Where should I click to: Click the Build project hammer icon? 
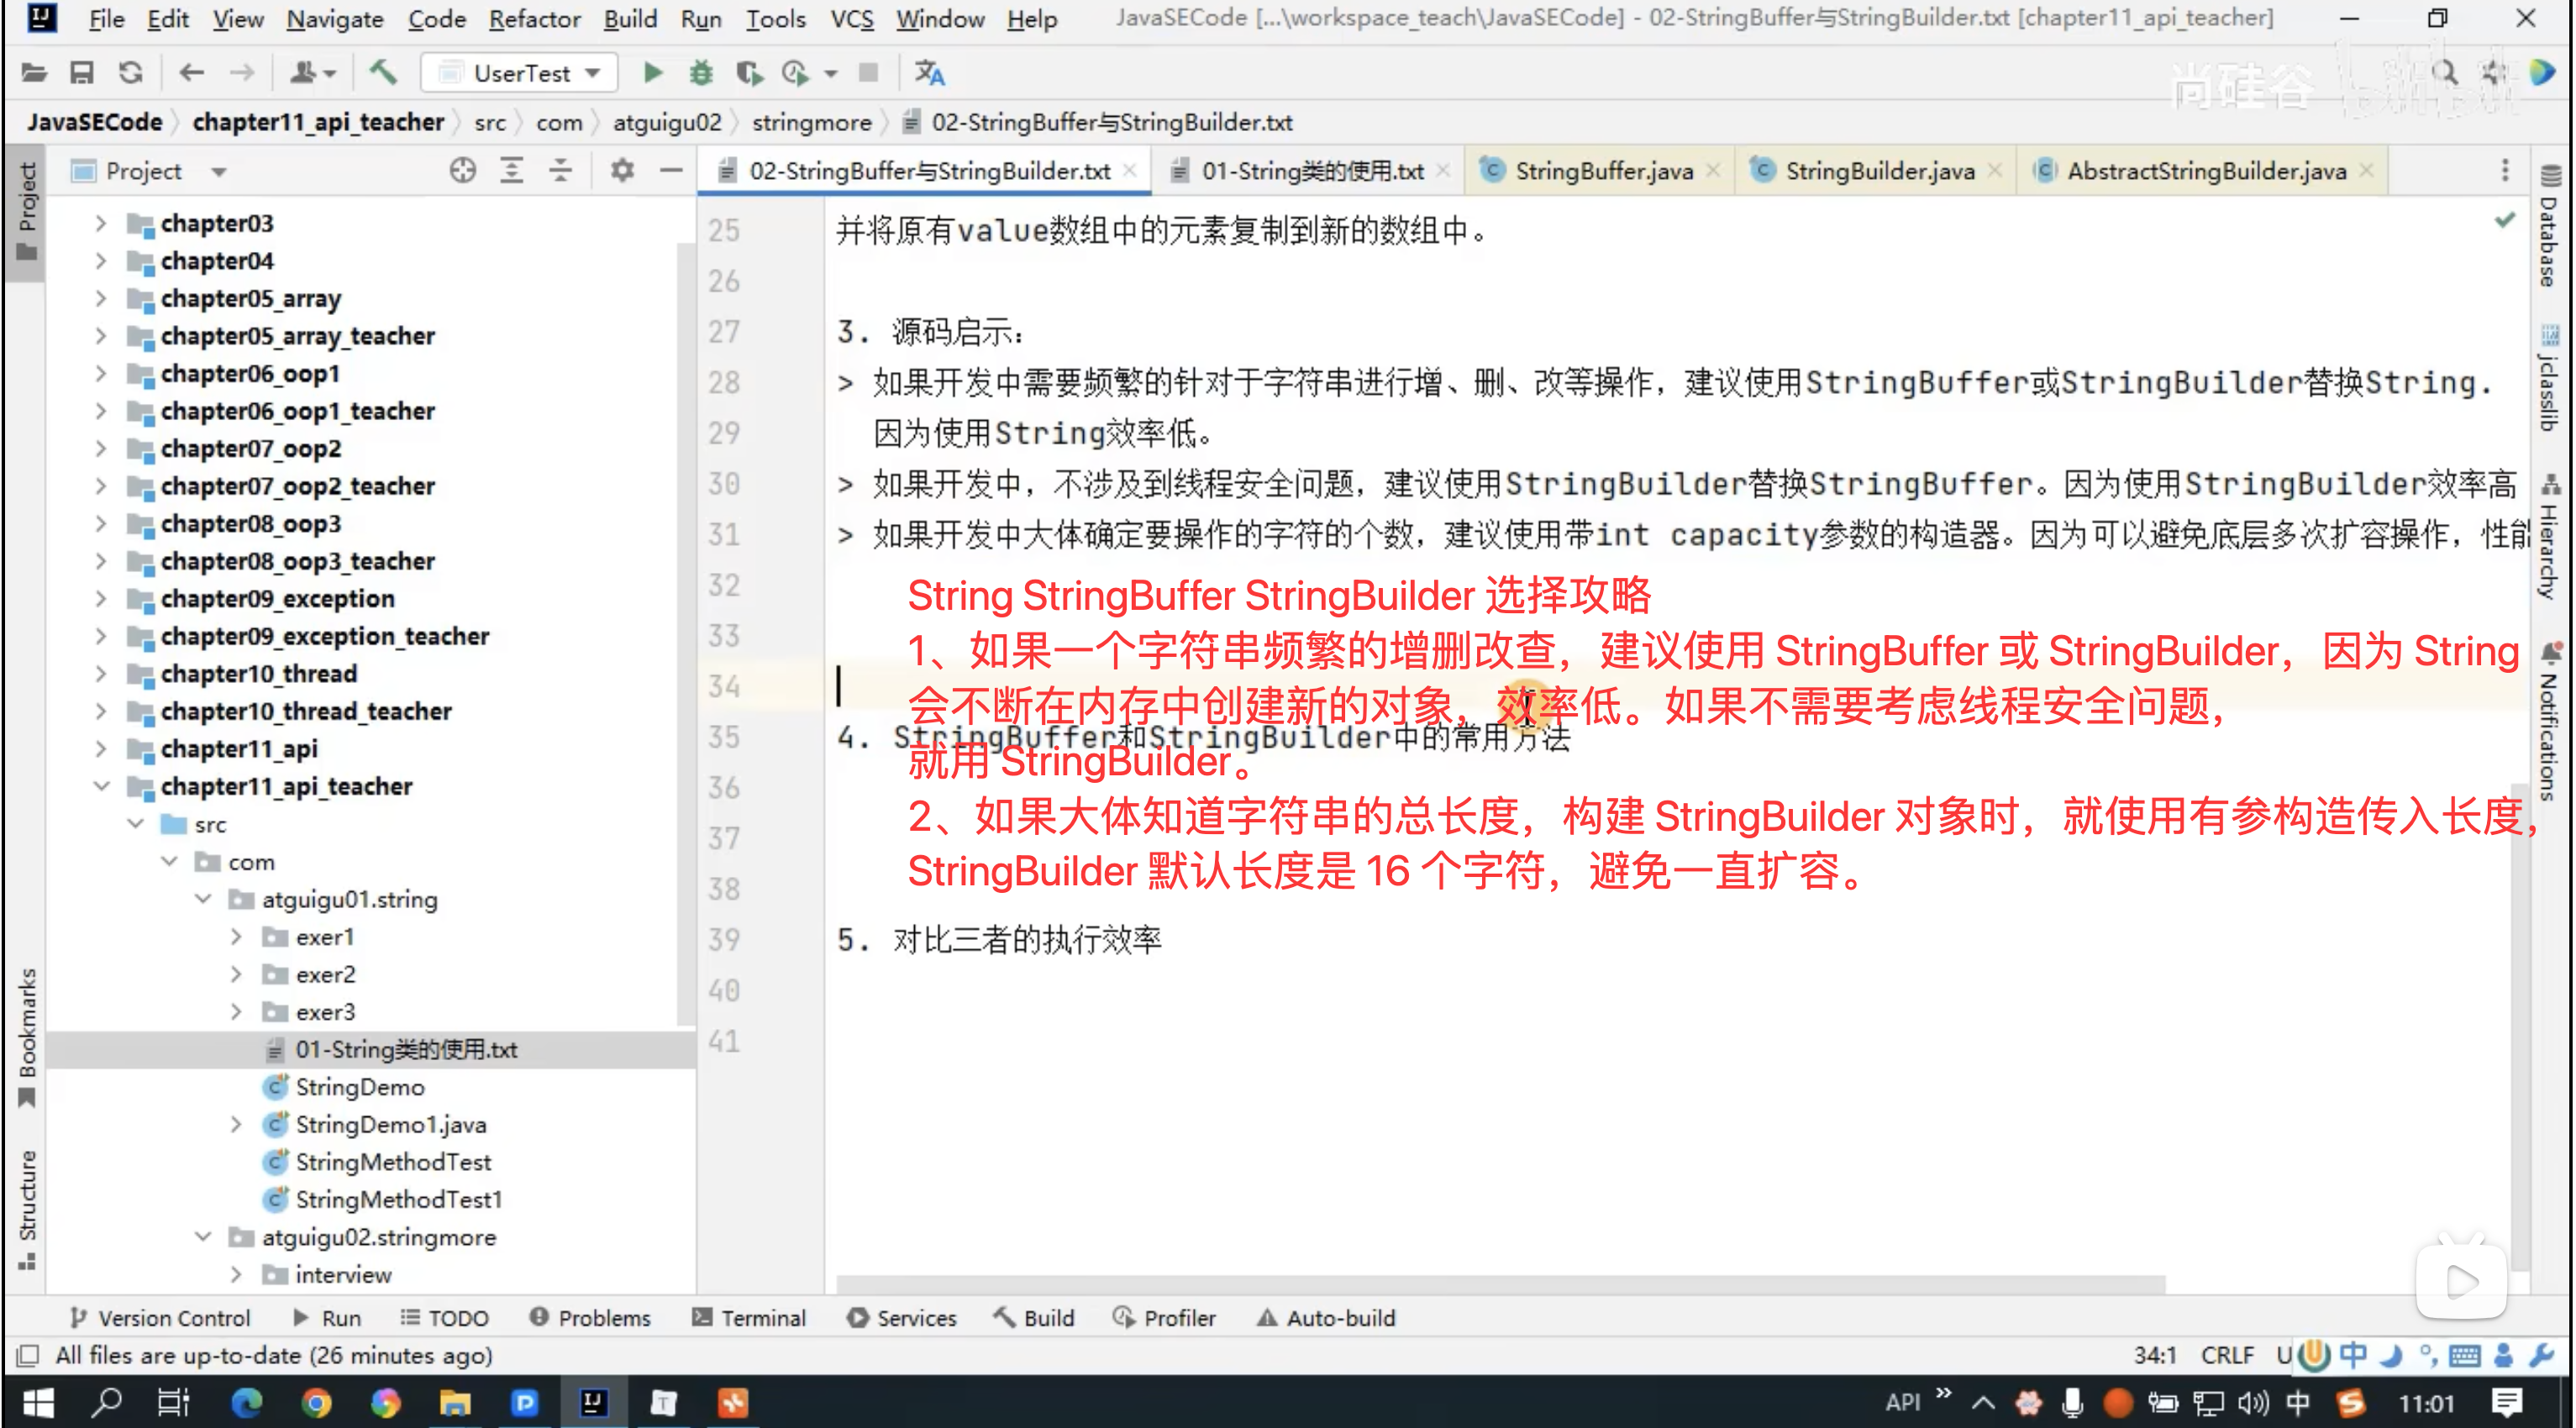[x=383, y=72]
